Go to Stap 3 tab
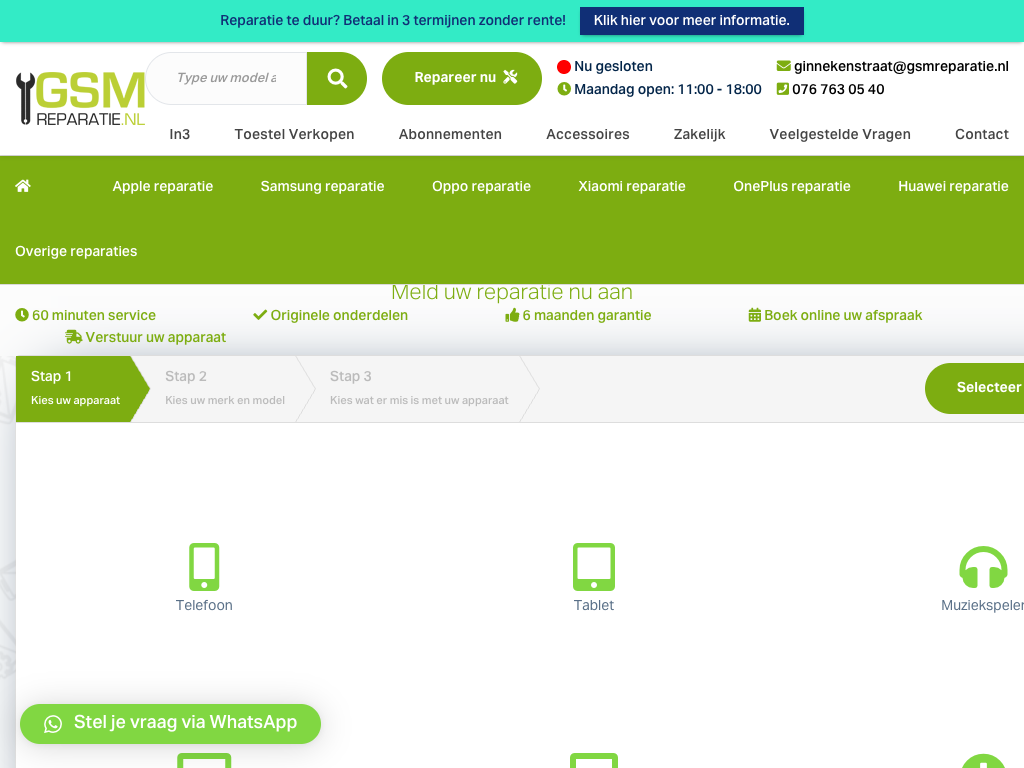Viewport: 1024px width, 768px height. (419, 388)
